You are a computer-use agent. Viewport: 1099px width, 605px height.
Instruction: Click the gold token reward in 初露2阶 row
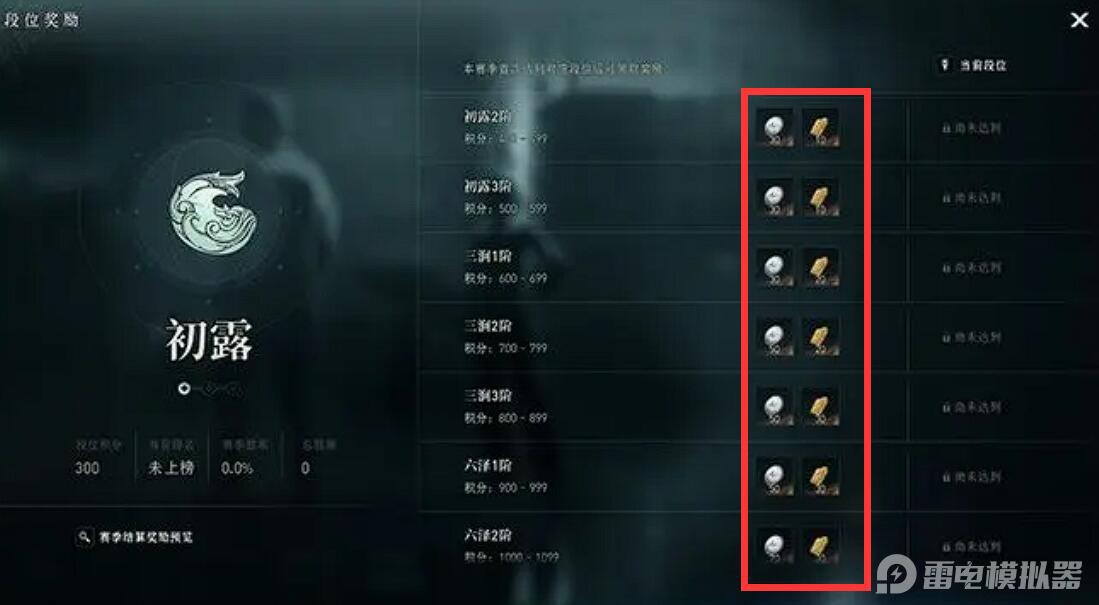click(x=819, y=128)
